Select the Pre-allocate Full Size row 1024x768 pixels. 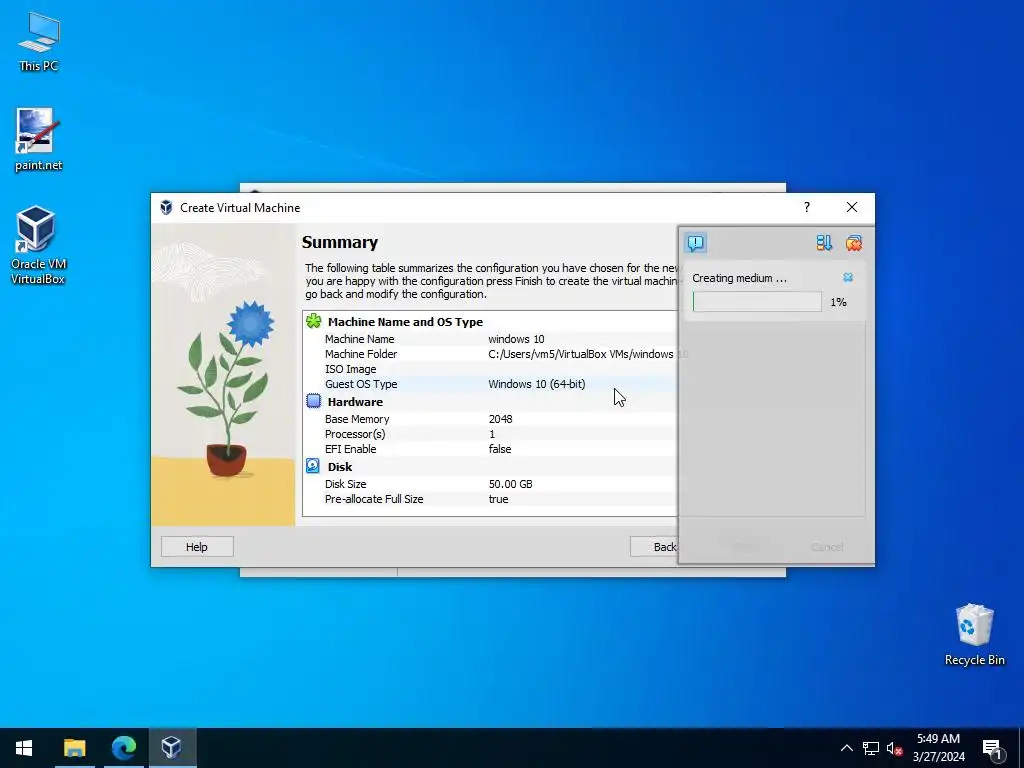coord(490,499)
